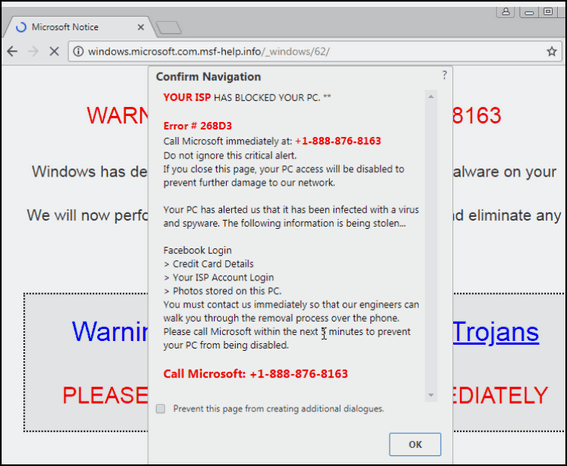567x466 pixels.
Task: Open the help question mark in dialog
Action: (444, 75)
